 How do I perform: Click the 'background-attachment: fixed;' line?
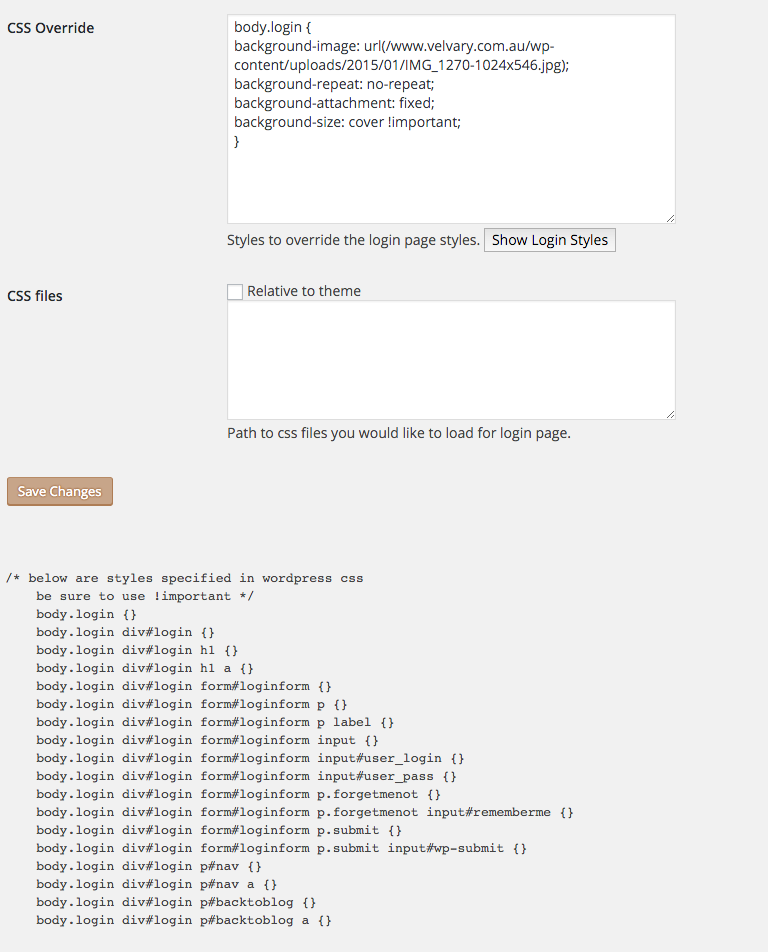pos(334,103)
